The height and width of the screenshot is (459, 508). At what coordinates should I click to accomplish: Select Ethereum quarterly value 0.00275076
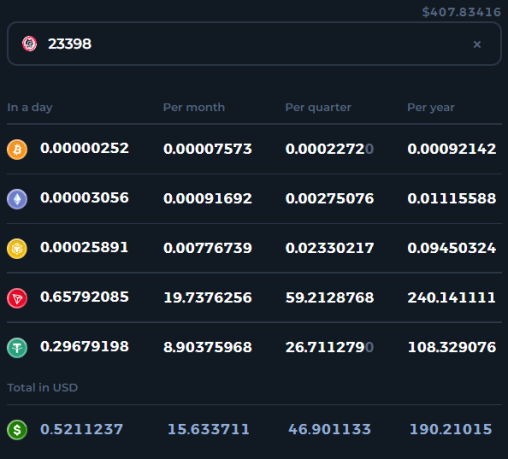[x=329, y=199]
